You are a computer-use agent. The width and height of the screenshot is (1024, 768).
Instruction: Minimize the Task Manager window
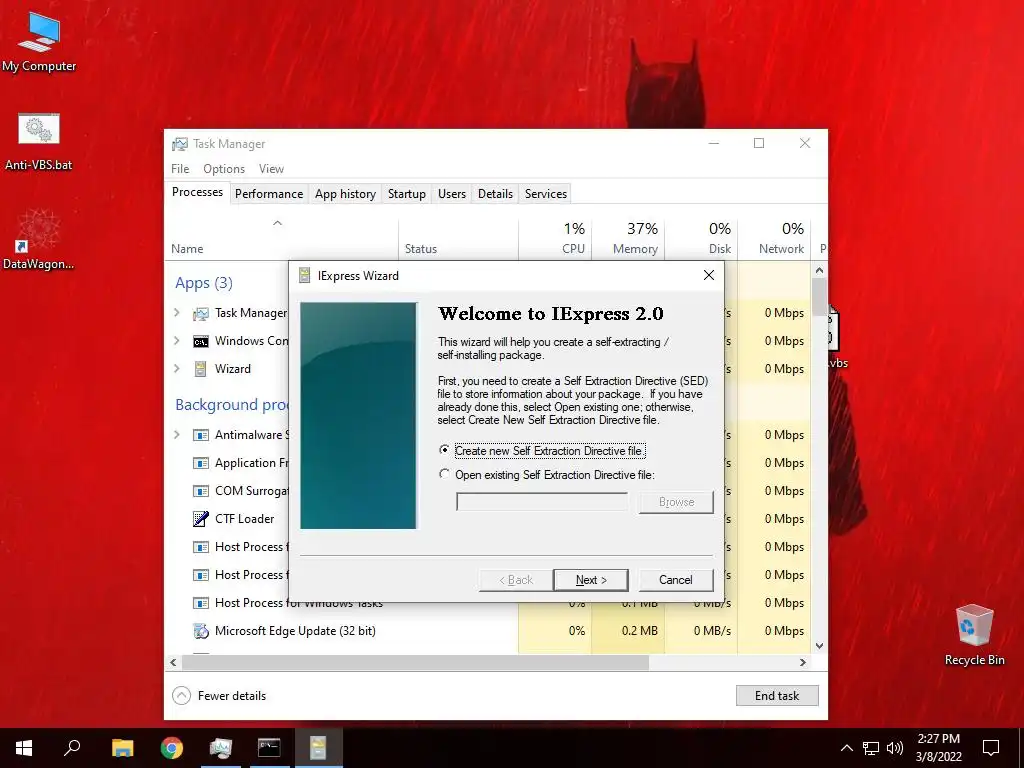click(x=714, y=143)
